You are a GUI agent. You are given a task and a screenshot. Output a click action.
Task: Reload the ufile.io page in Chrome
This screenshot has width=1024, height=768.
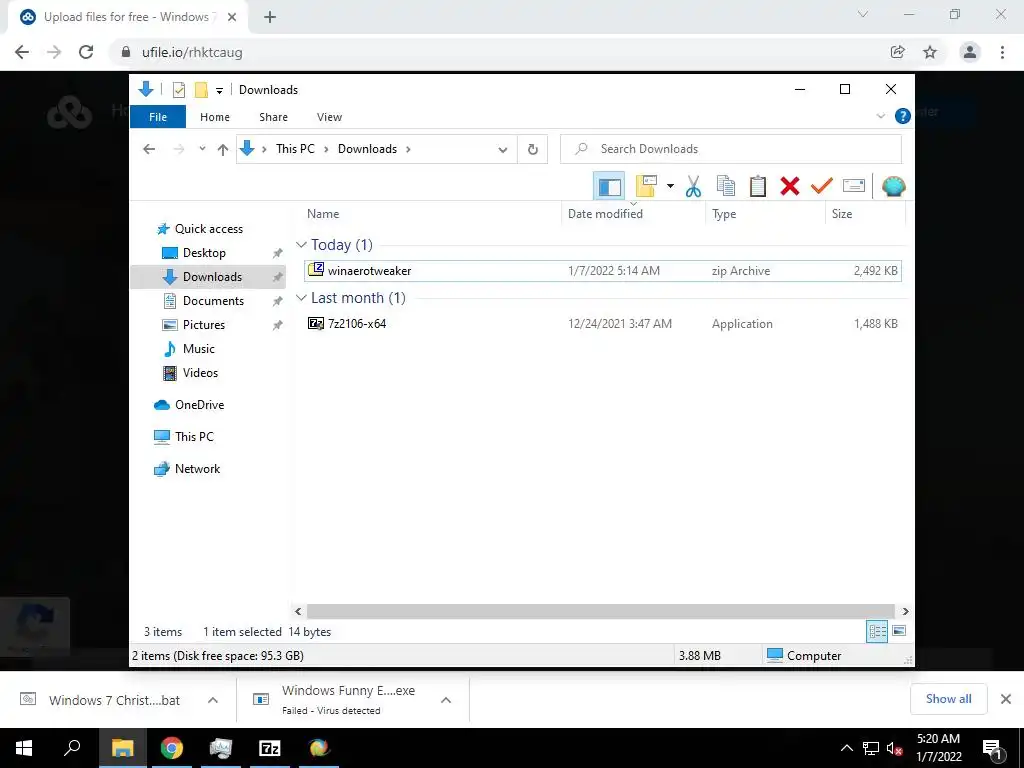(x=86, y=52)
